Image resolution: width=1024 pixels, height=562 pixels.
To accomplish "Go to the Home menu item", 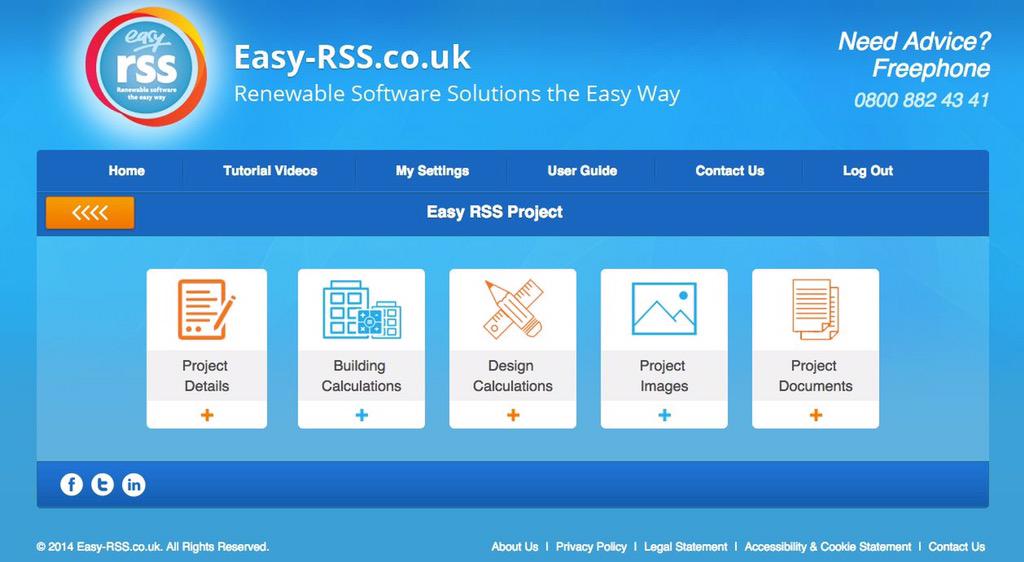I will 127,171.
